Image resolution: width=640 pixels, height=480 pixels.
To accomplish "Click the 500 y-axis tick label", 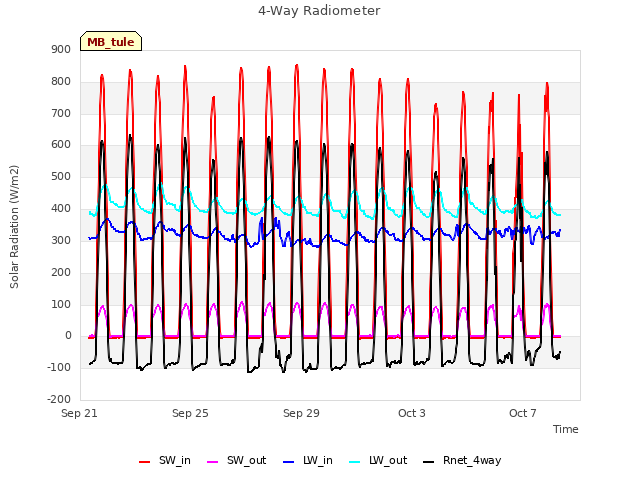I will click(61, 177).
